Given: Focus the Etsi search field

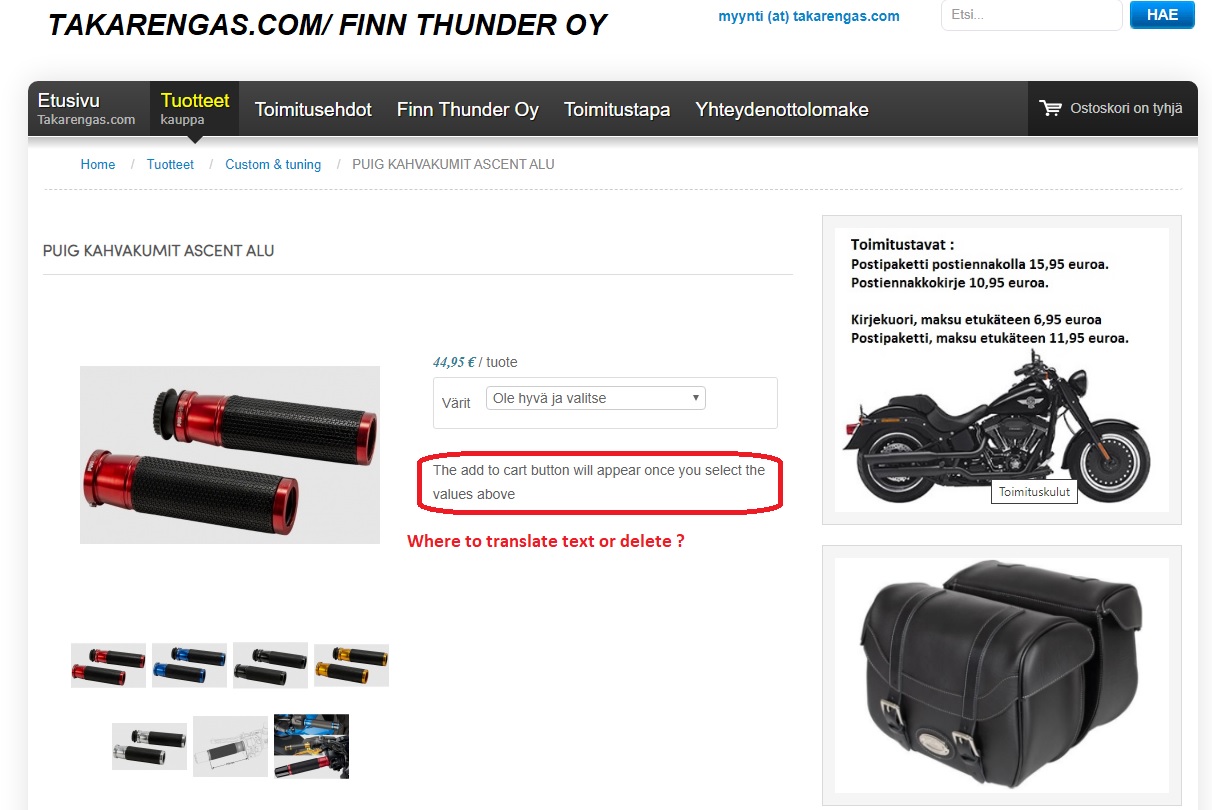Looking at the screenshot, I should click(x=1032, y=15).
